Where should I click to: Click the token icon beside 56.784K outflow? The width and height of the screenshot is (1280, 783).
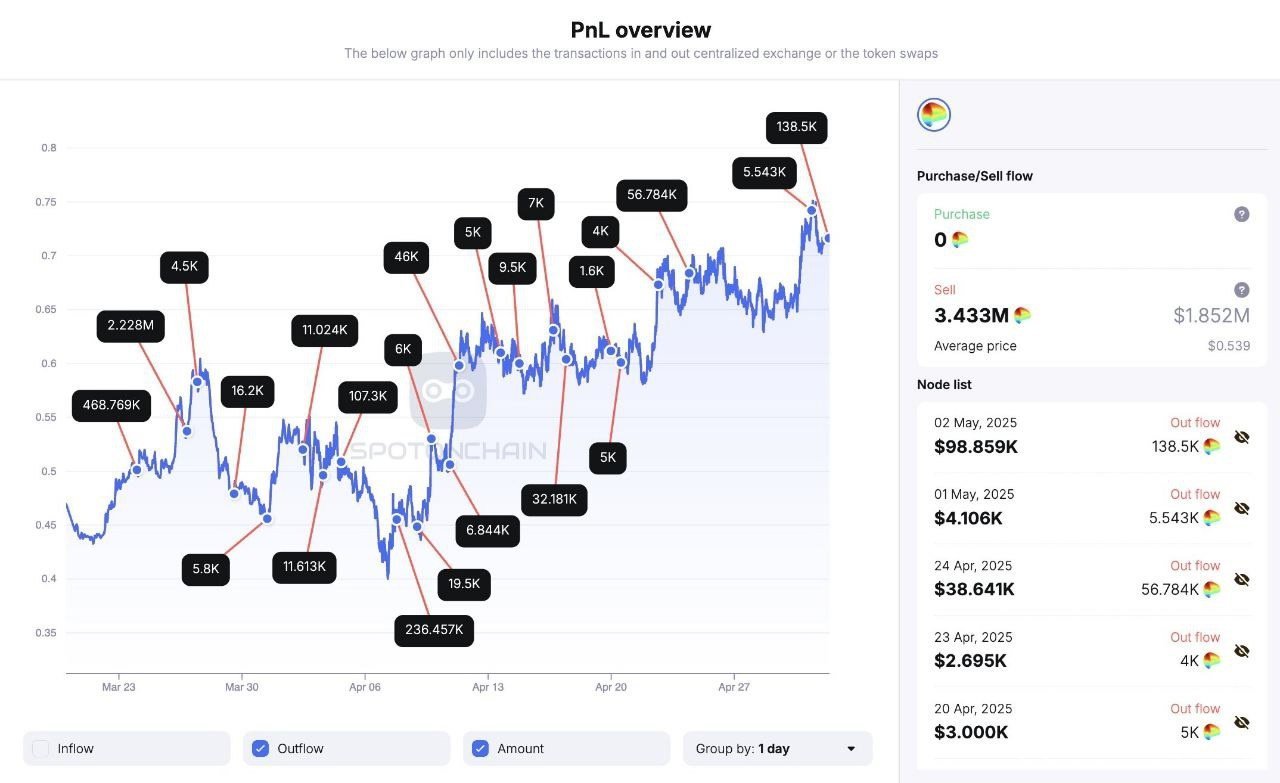click(1211, 589)
